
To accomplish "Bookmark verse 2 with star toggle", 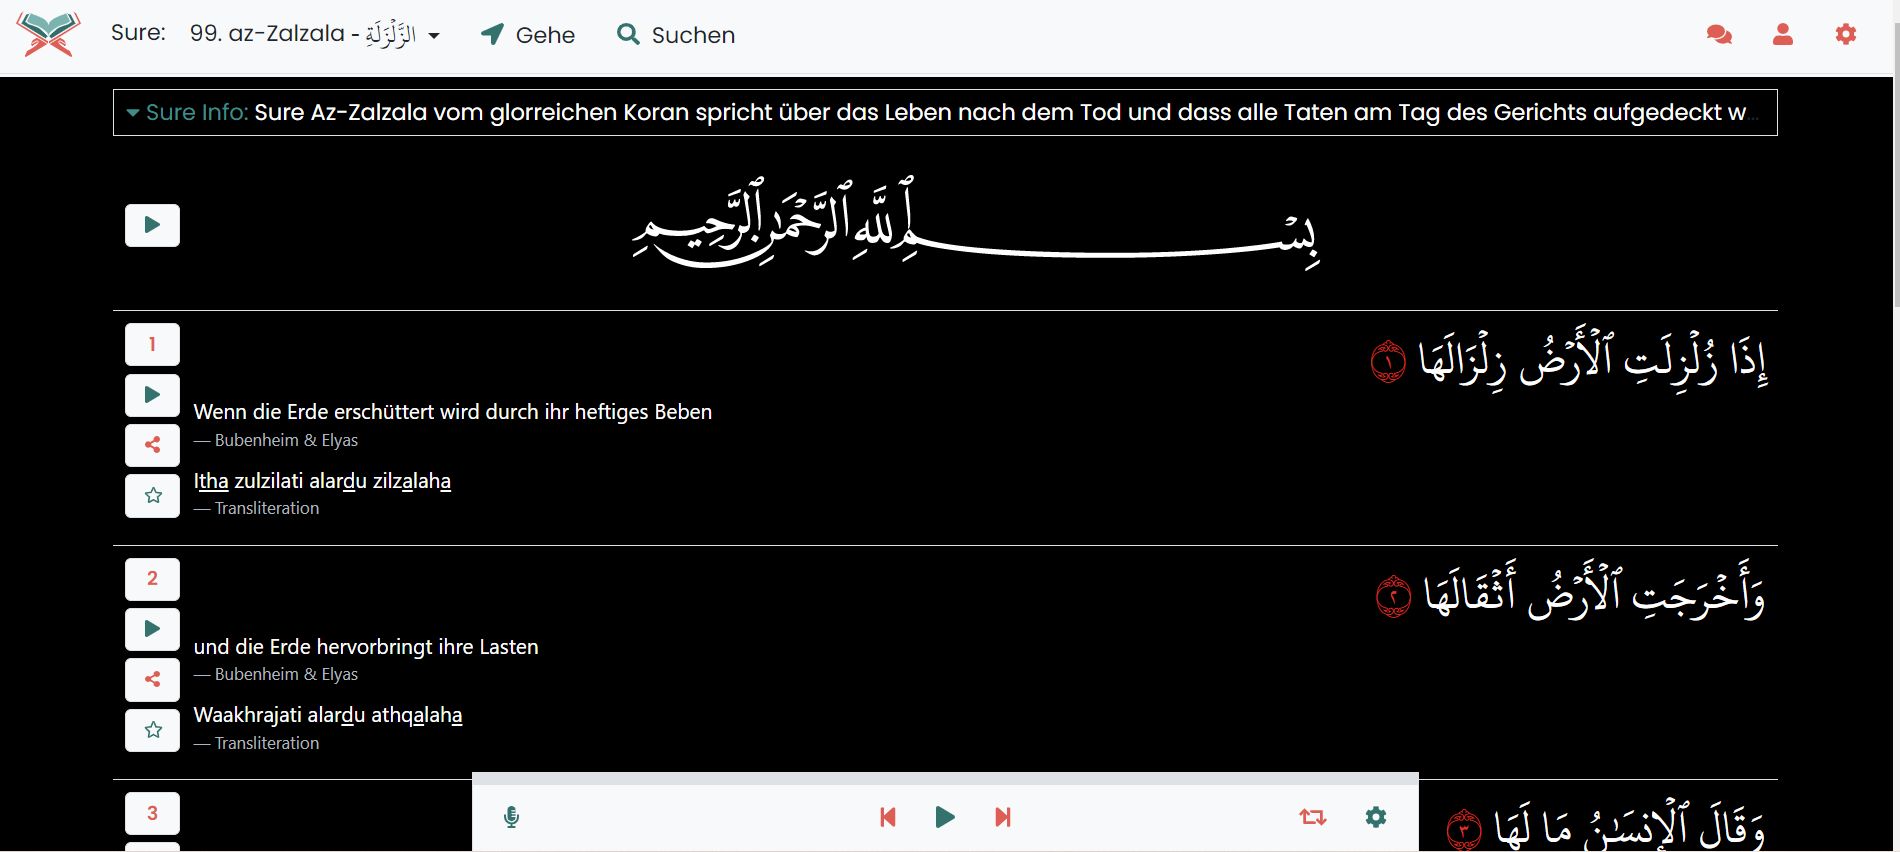I will 152,730.
